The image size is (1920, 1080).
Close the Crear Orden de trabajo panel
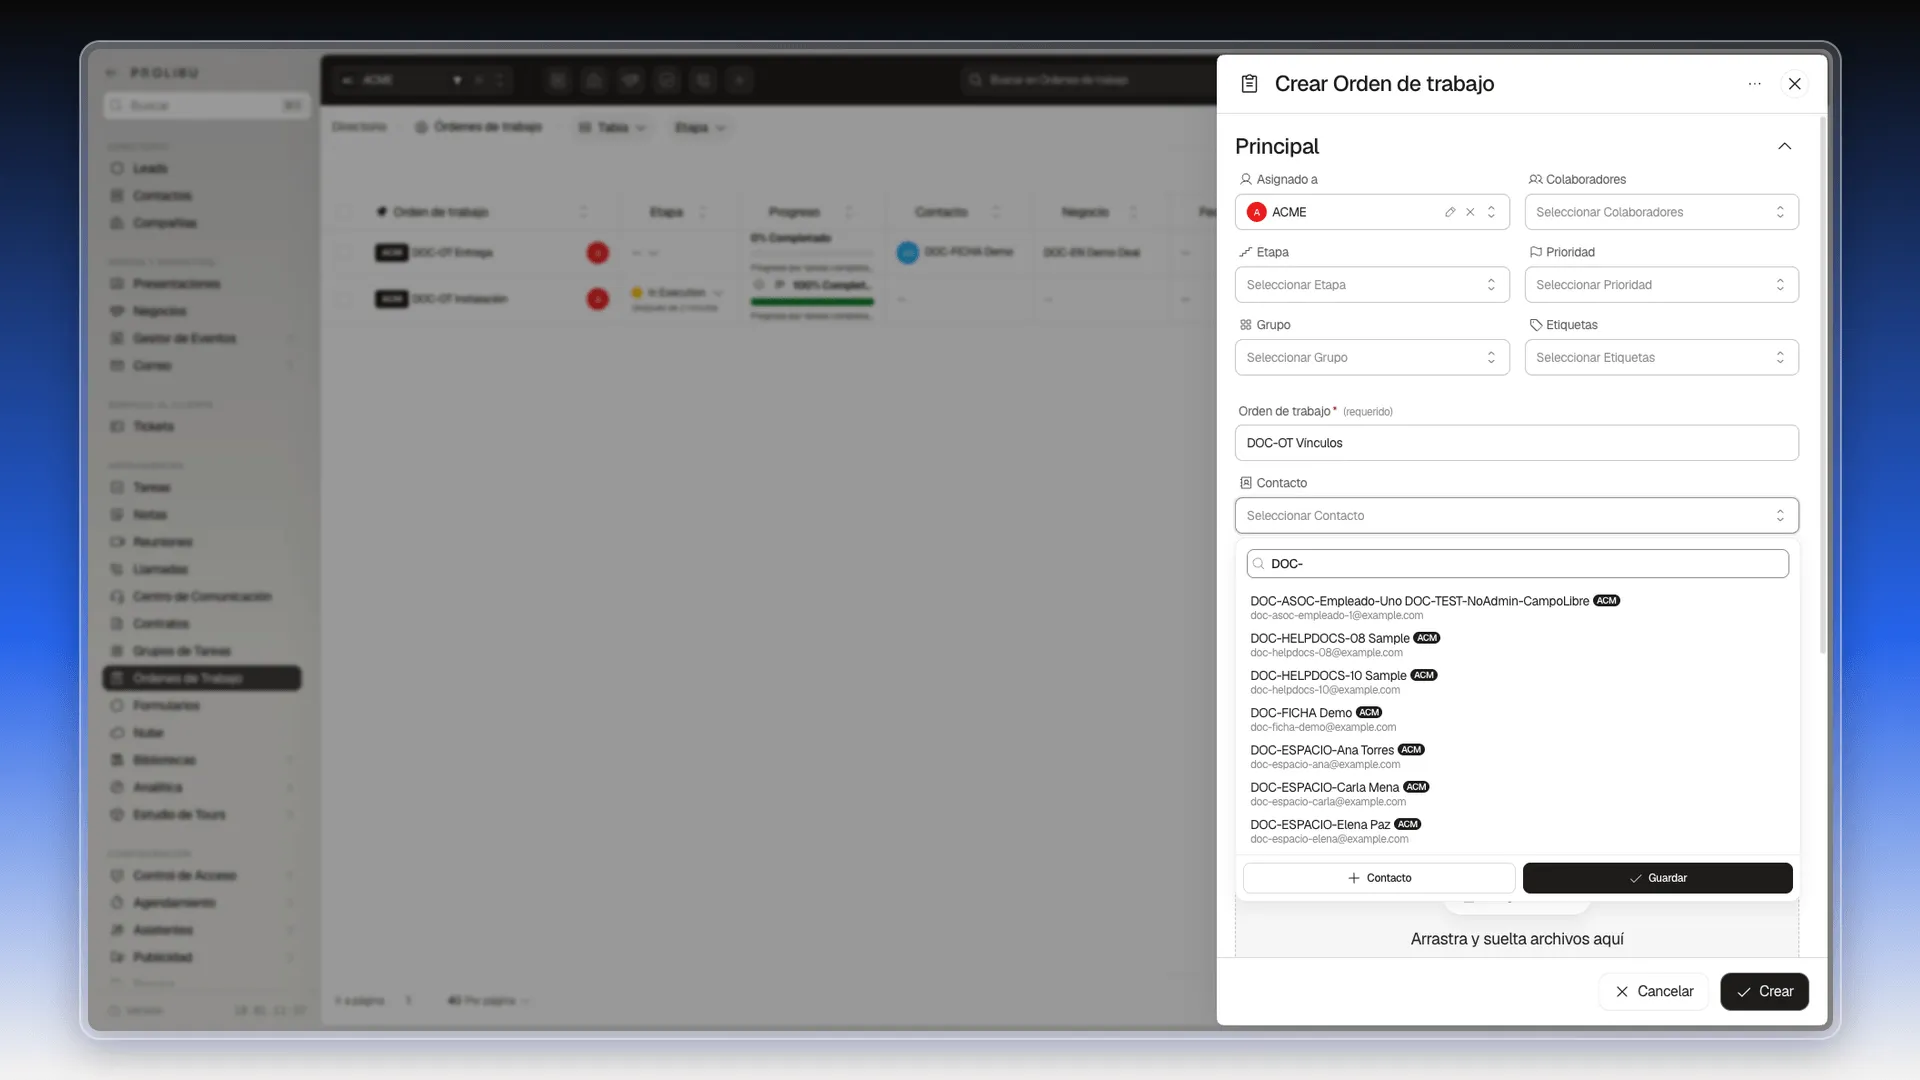coord(1794,84)
